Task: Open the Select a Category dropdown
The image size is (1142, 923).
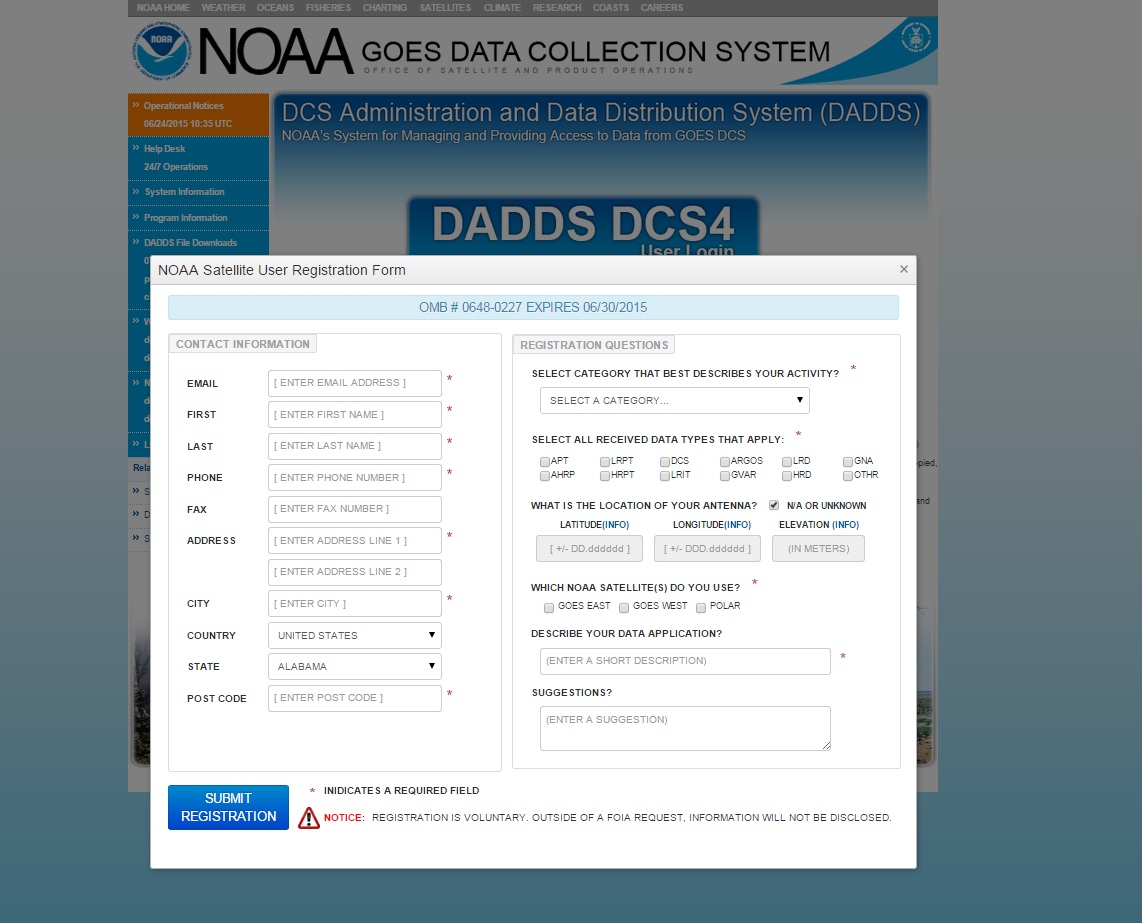Action: 674,400
